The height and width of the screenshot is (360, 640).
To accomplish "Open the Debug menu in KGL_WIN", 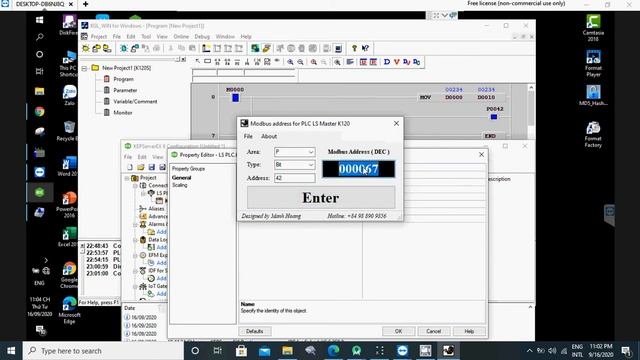I will coord(202,36).
